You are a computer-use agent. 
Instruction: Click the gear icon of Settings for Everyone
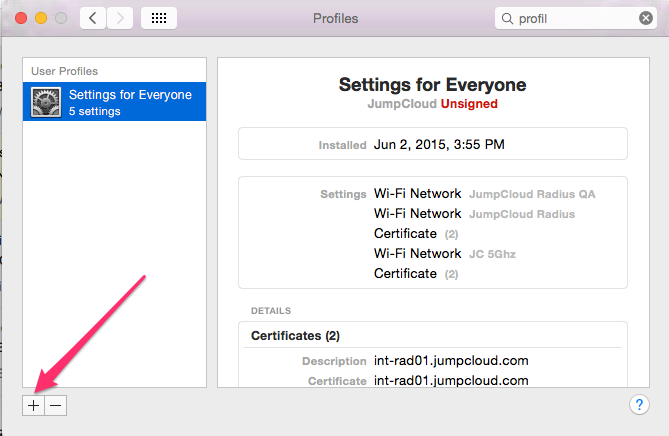pos(46,102)
